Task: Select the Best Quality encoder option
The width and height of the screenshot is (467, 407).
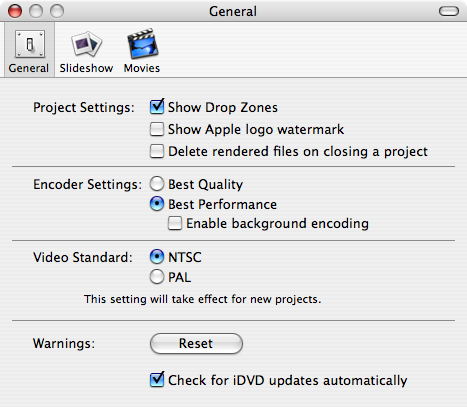Action: pos(157,184)
